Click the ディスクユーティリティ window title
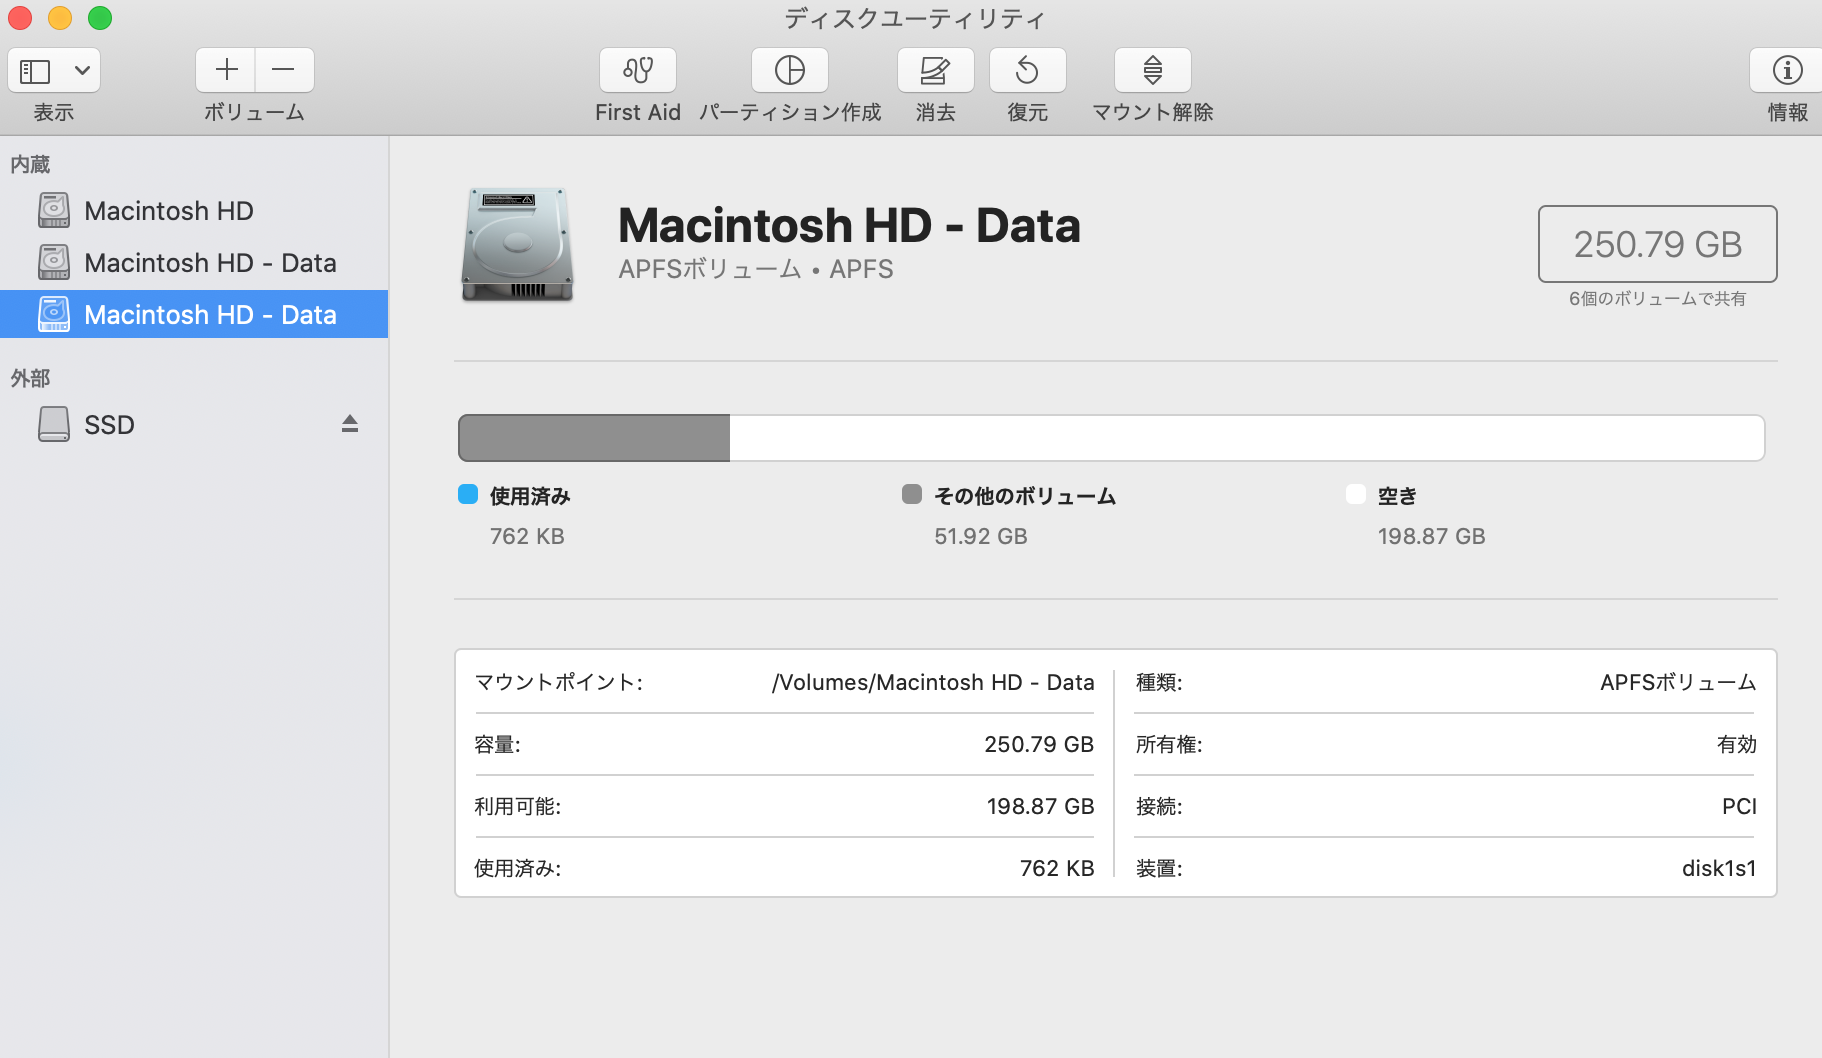This screenshot has width=1822, height=1058. [x=914, y=18]
